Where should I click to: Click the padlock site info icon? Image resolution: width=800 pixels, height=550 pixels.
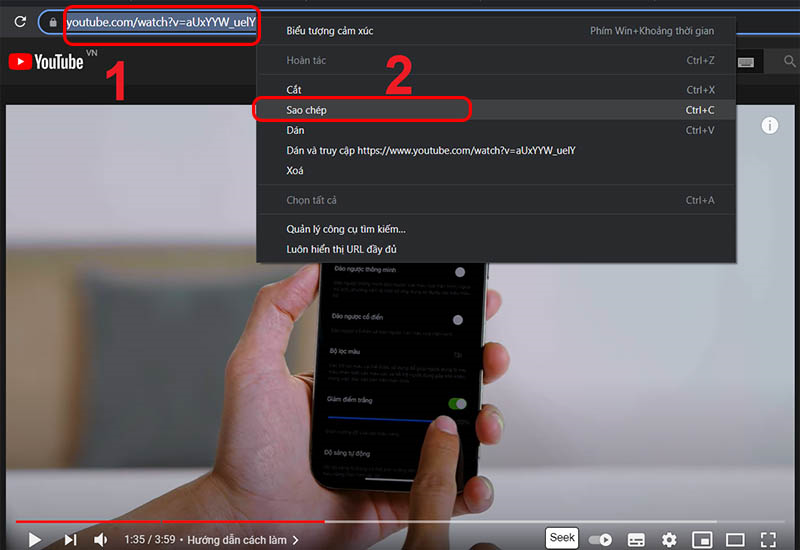coord(53,22)
